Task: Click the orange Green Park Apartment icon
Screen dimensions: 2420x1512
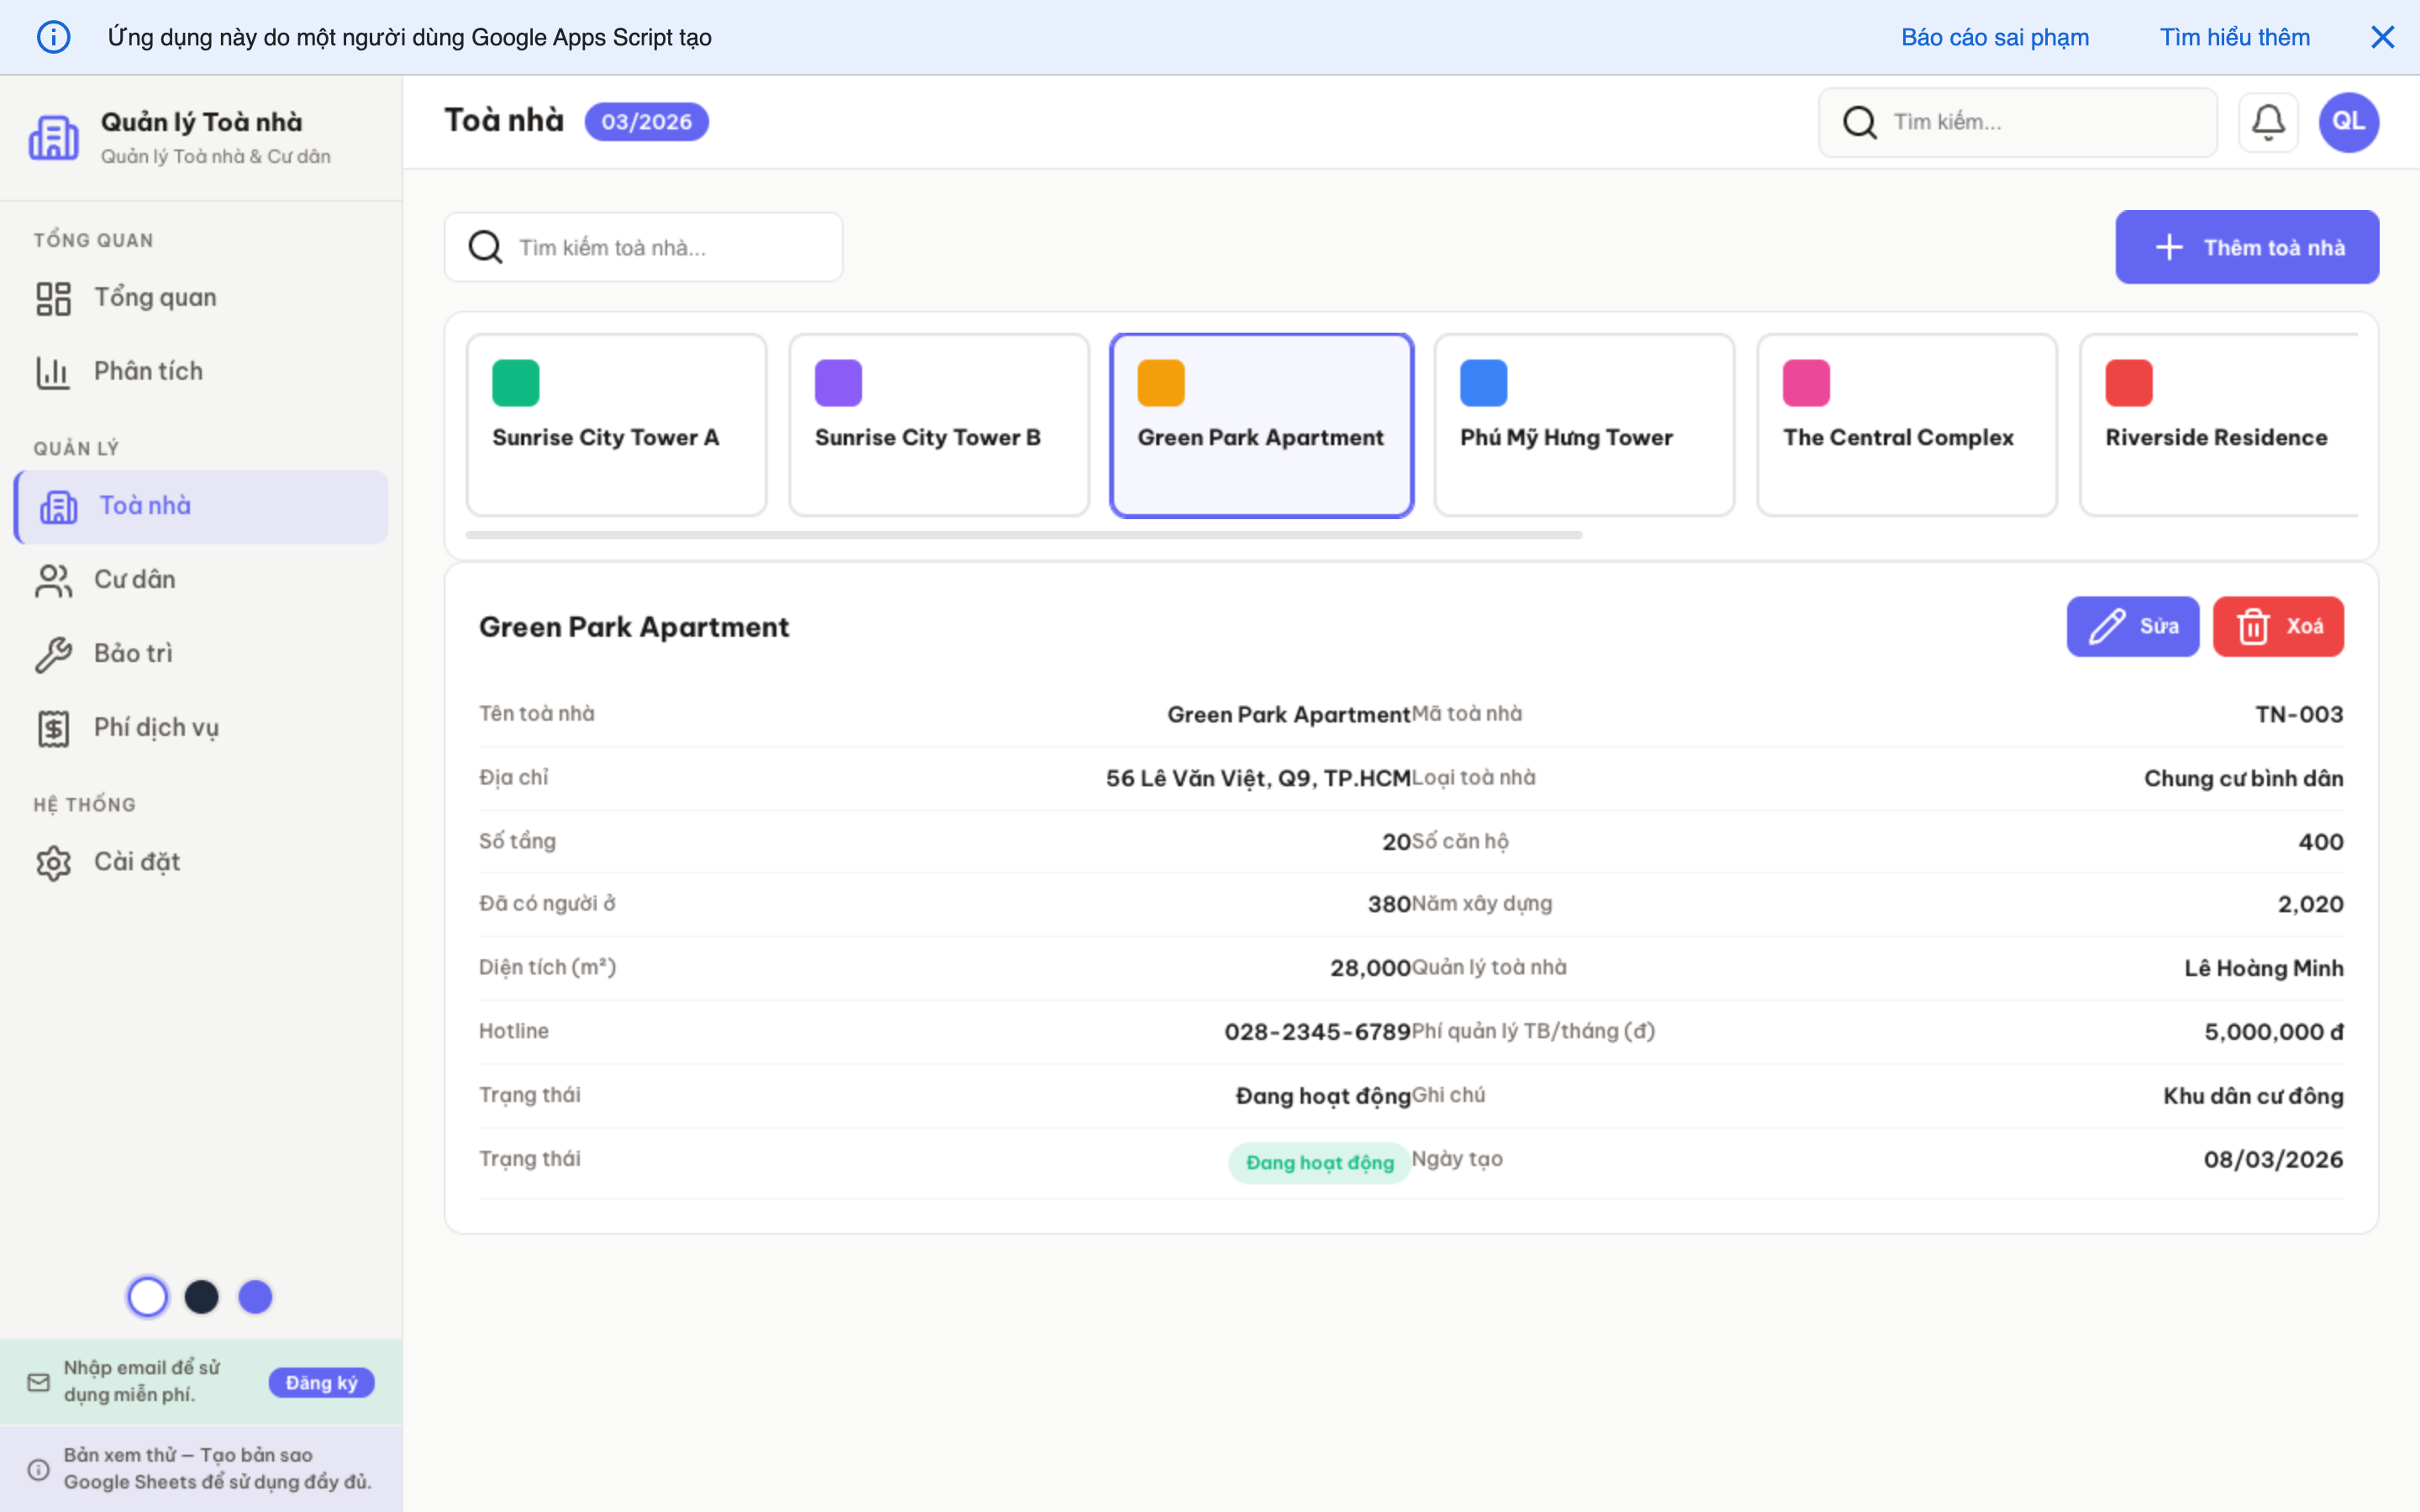Action: point(1160,383)
